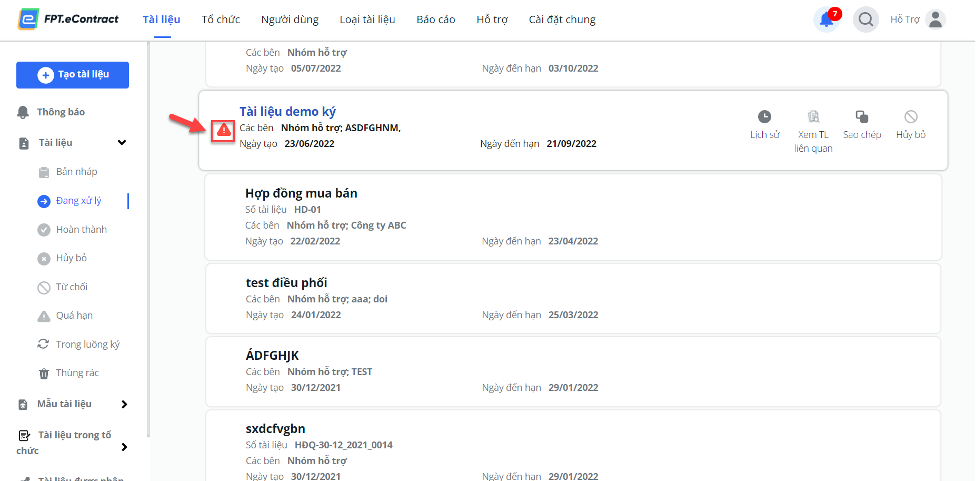The image size is (977, 481).
Task: Click the Sao chép copy icon
Action: [x=862, y=117]
